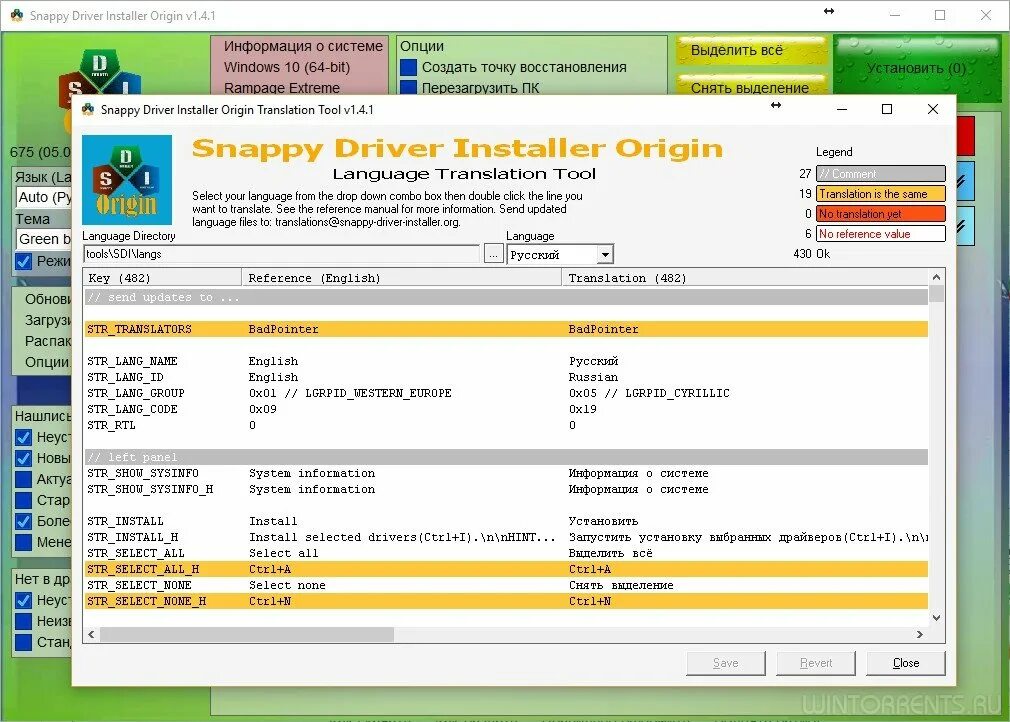Select the STR_TRANSLATORS row
1010x722 pixels.
[x=506, y=329]
